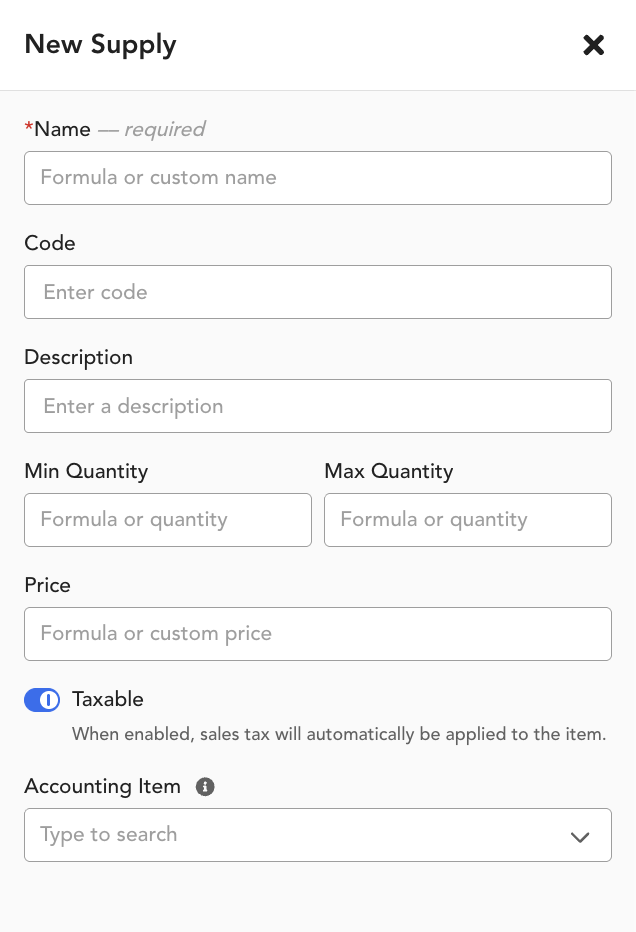
Task: Toggle the Taxable switch off
Action: [x=42, y=700]
